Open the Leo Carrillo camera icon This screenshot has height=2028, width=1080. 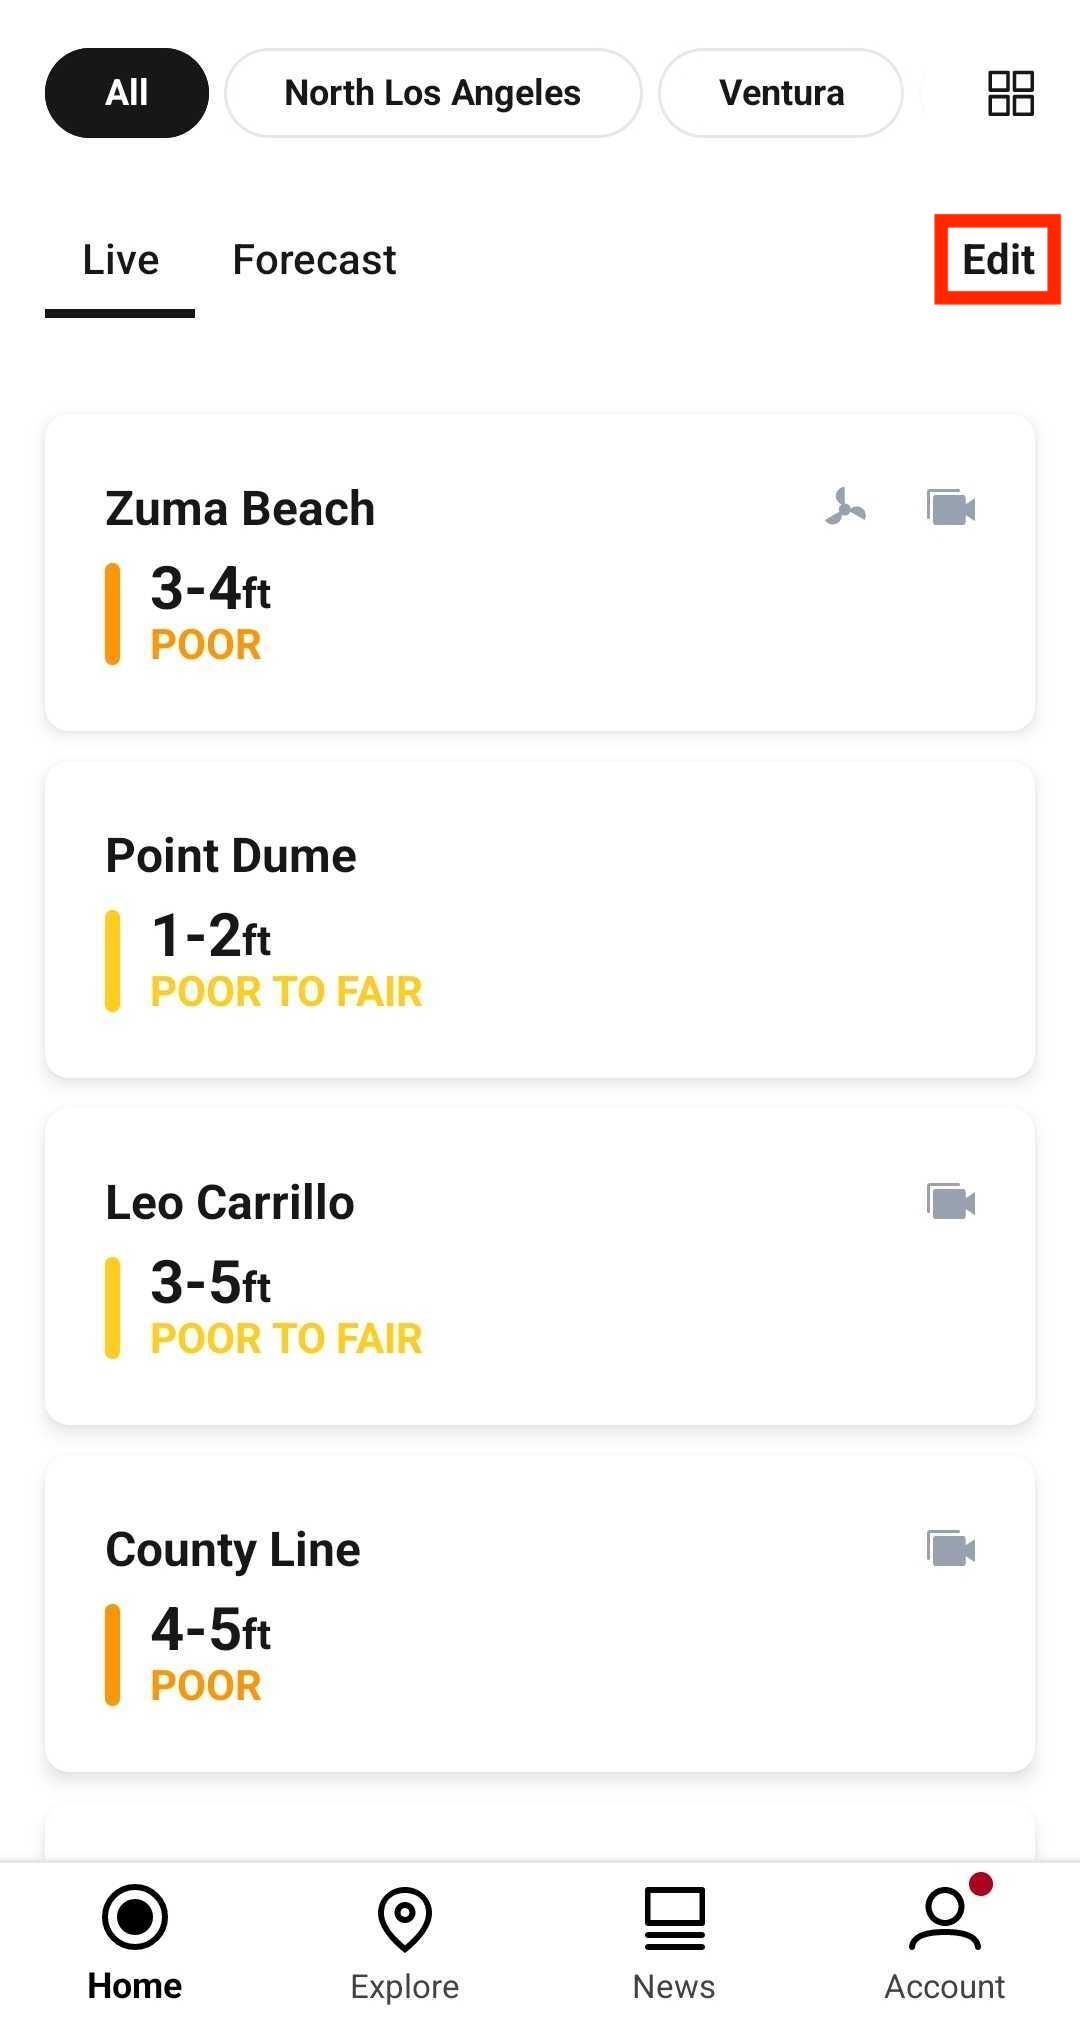tap(951, 1202)
